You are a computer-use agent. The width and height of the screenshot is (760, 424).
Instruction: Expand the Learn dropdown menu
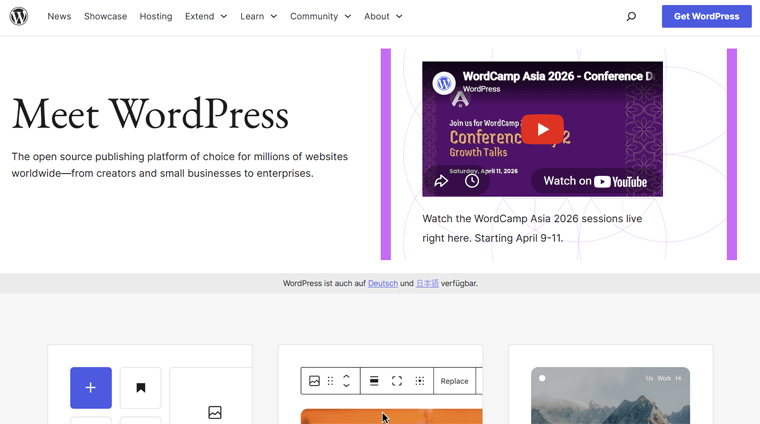259,16
